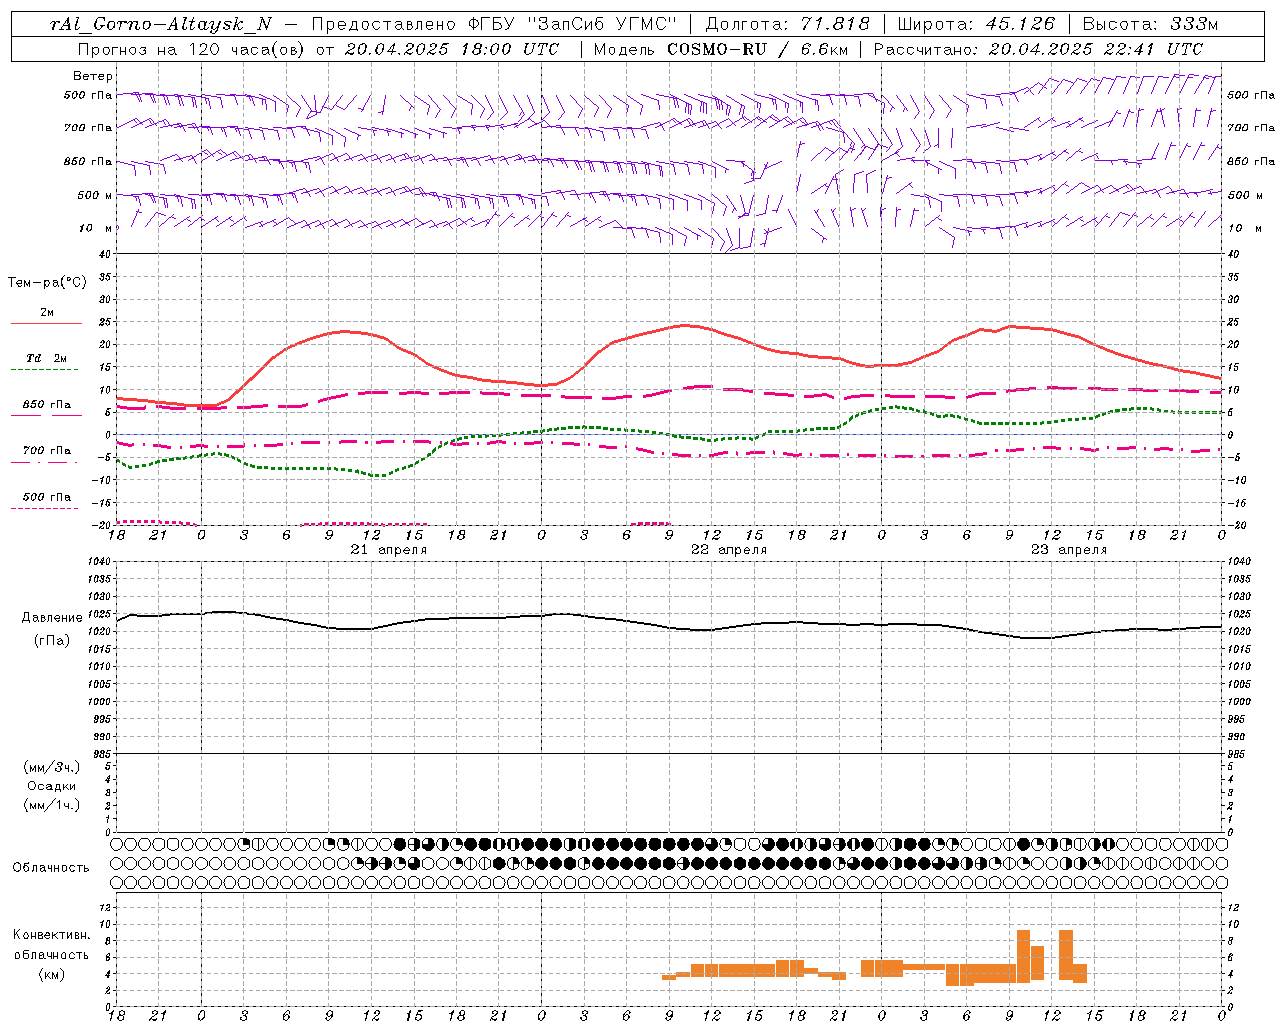This screenshot has width=1280, height=1024.
Task: Click the dashed legend line under Td 2м
Action: coord(46,370)
